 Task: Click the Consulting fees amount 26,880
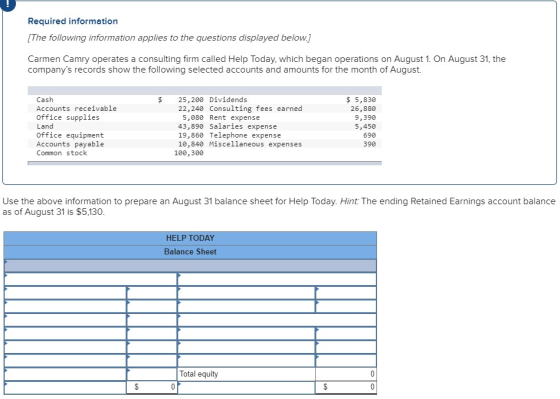click(x=363, y=109)
